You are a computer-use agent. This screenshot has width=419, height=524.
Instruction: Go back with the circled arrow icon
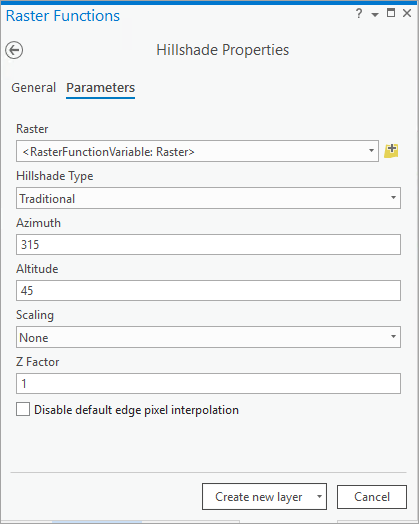pos(14,50)
